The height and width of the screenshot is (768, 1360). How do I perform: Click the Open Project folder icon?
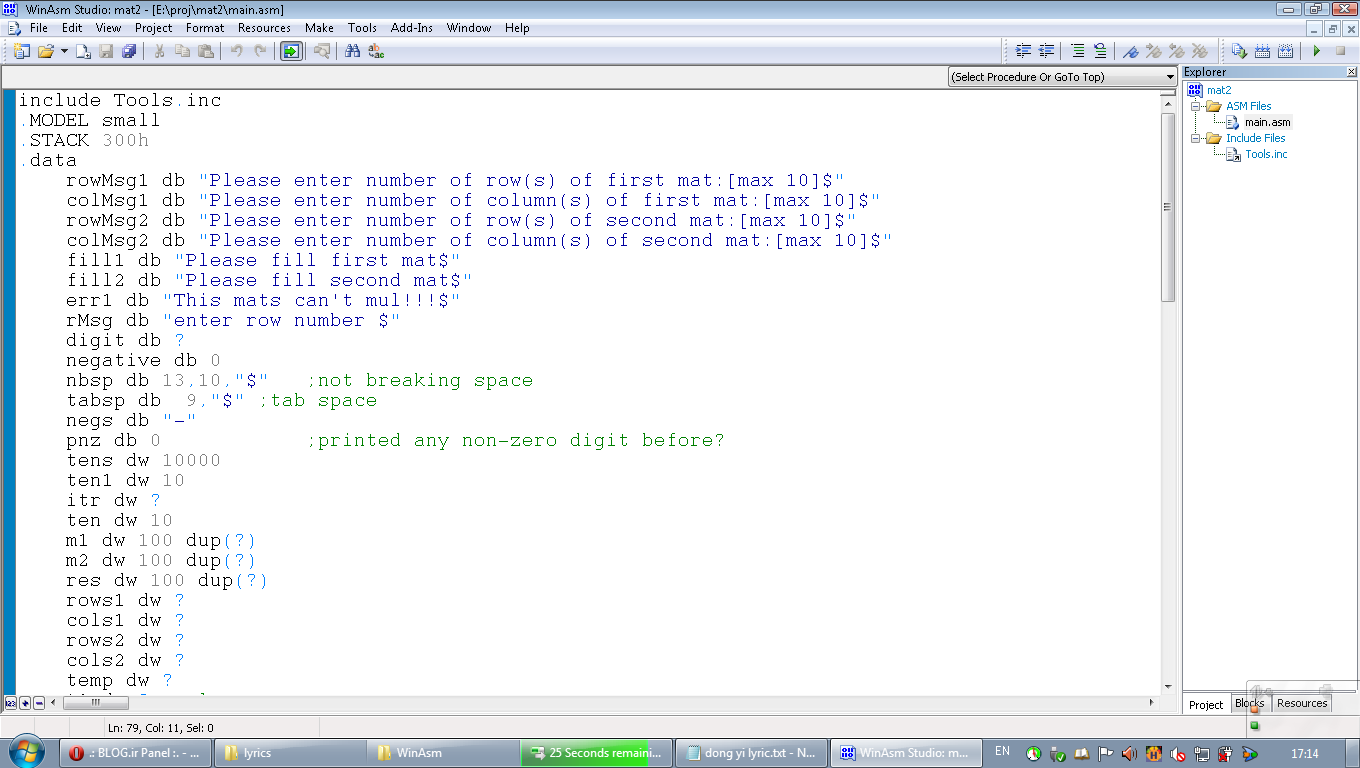(x=46, y=51)
